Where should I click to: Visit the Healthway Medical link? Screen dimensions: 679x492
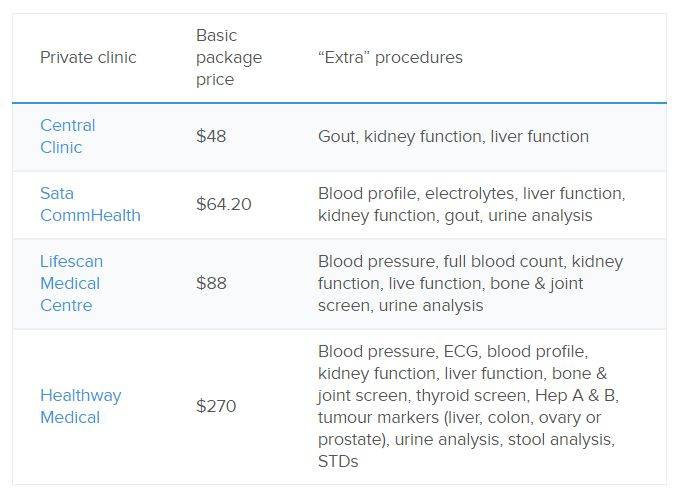pyautogui.click(x=80, y=406)
